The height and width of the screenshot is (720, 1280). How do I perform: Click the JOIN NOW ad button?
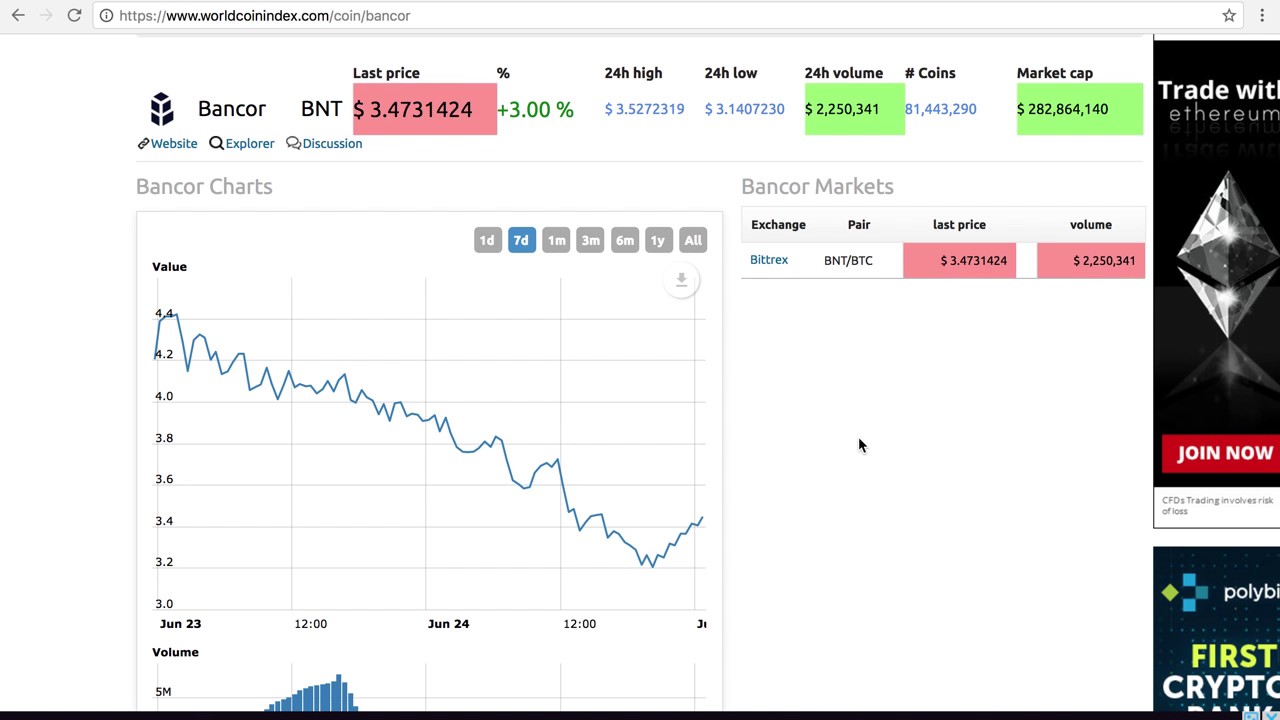[x=1221, y=453]
